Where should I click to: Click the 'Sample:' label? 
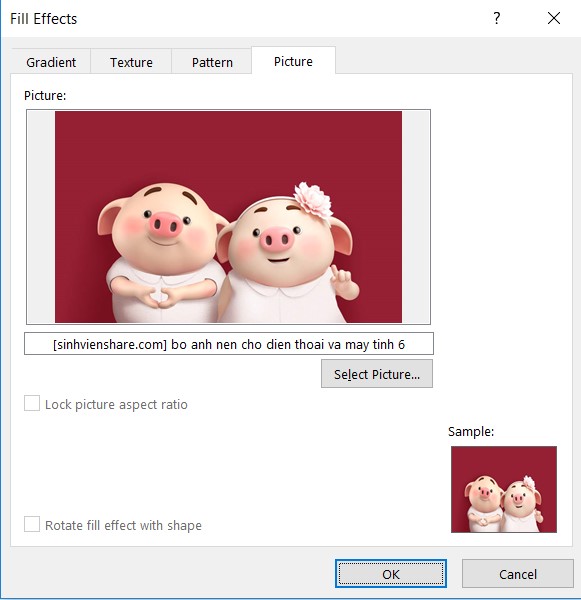coord(471,432)
